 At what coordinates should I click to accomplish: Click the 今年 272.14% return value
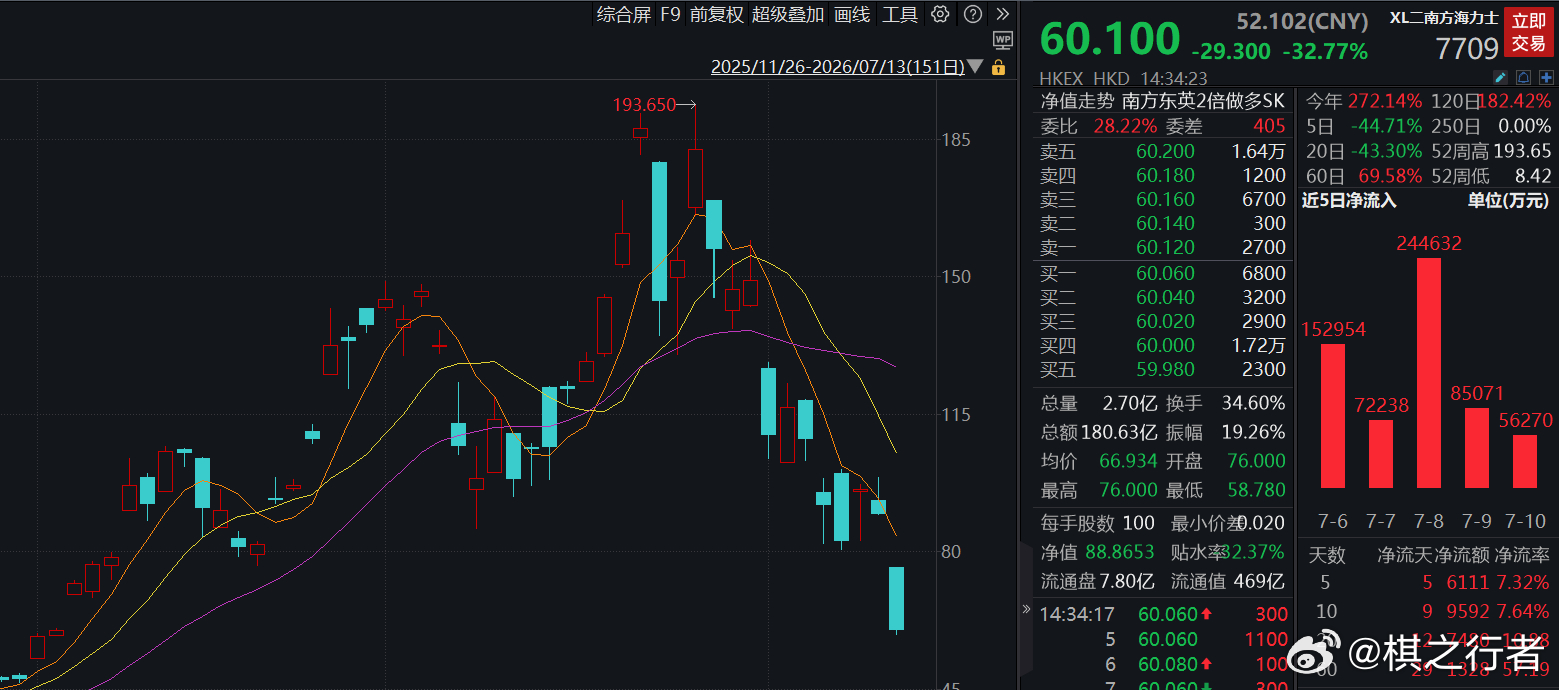point(1385,101)
